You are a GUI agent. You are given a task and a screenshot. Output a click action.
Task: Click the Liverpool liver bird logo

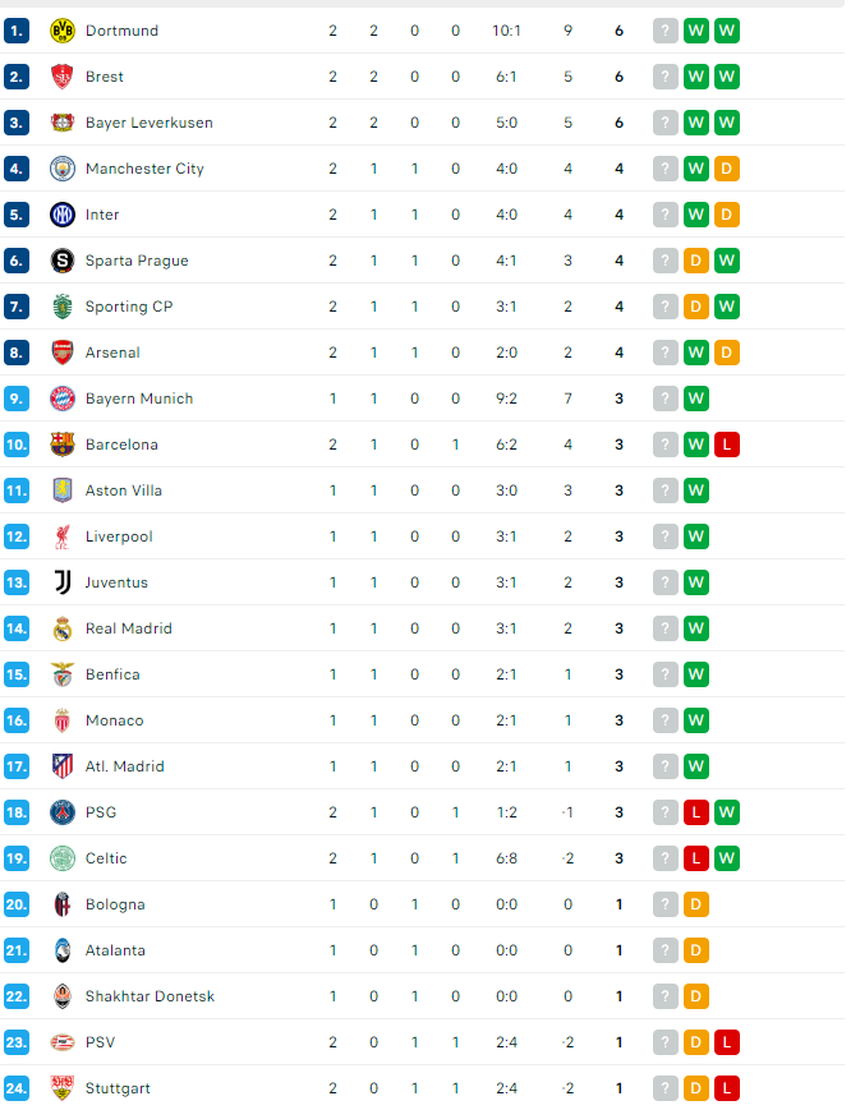point(63,536)
